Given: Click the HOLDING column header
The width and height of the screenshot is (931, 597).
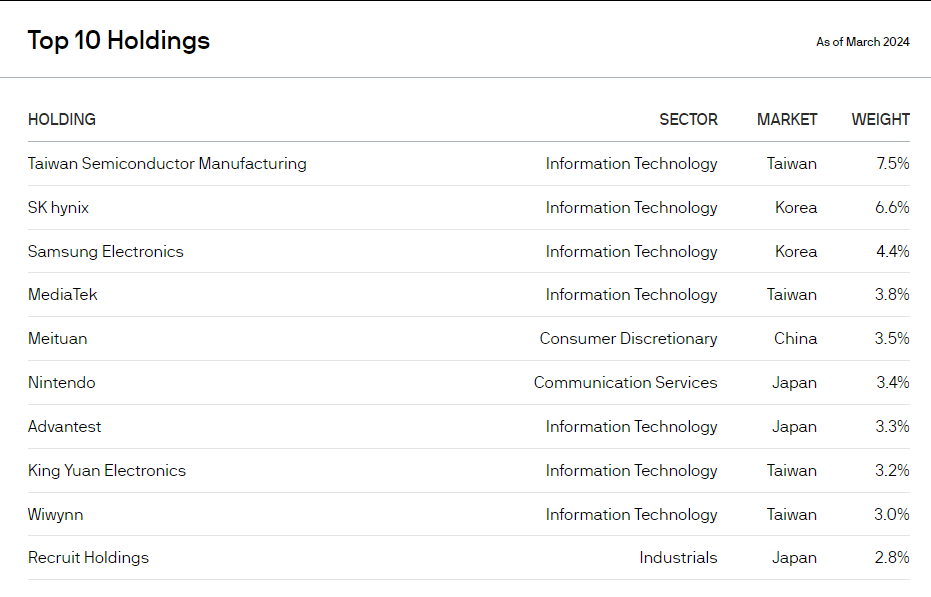Looking at the screenshot, I should [x=62, y=119].
